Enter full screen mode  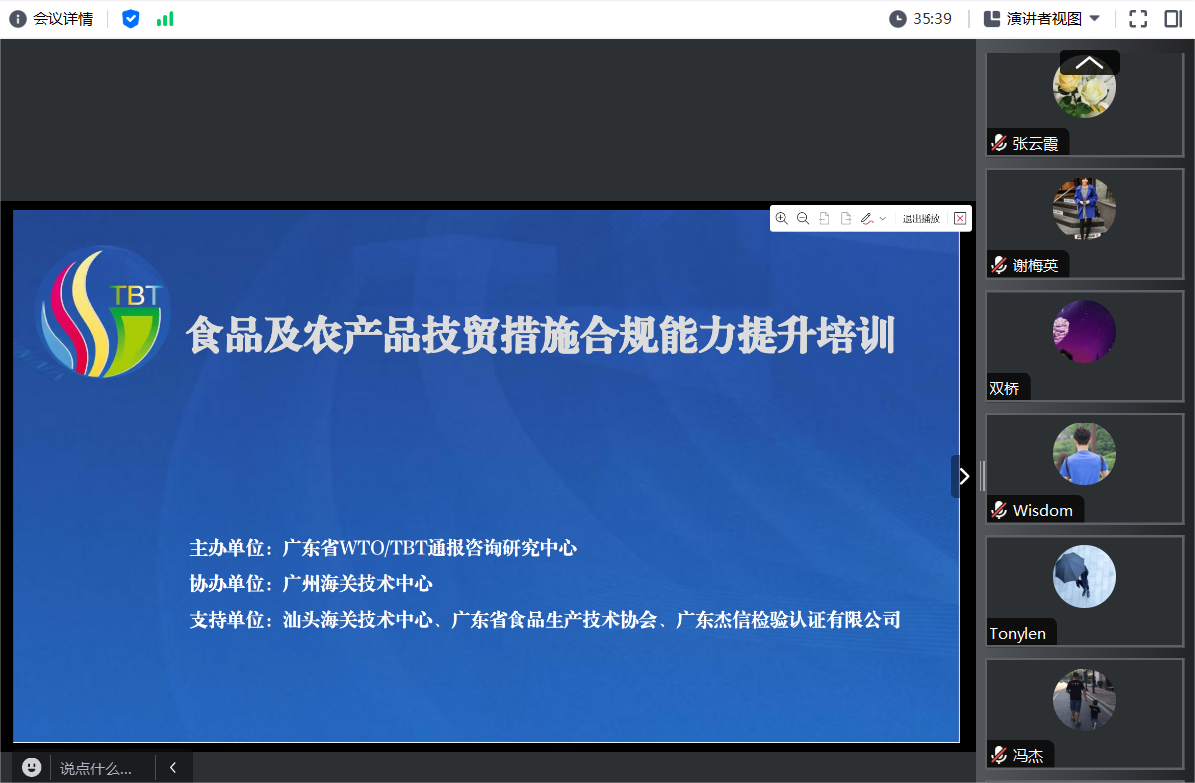(1138, 19)
